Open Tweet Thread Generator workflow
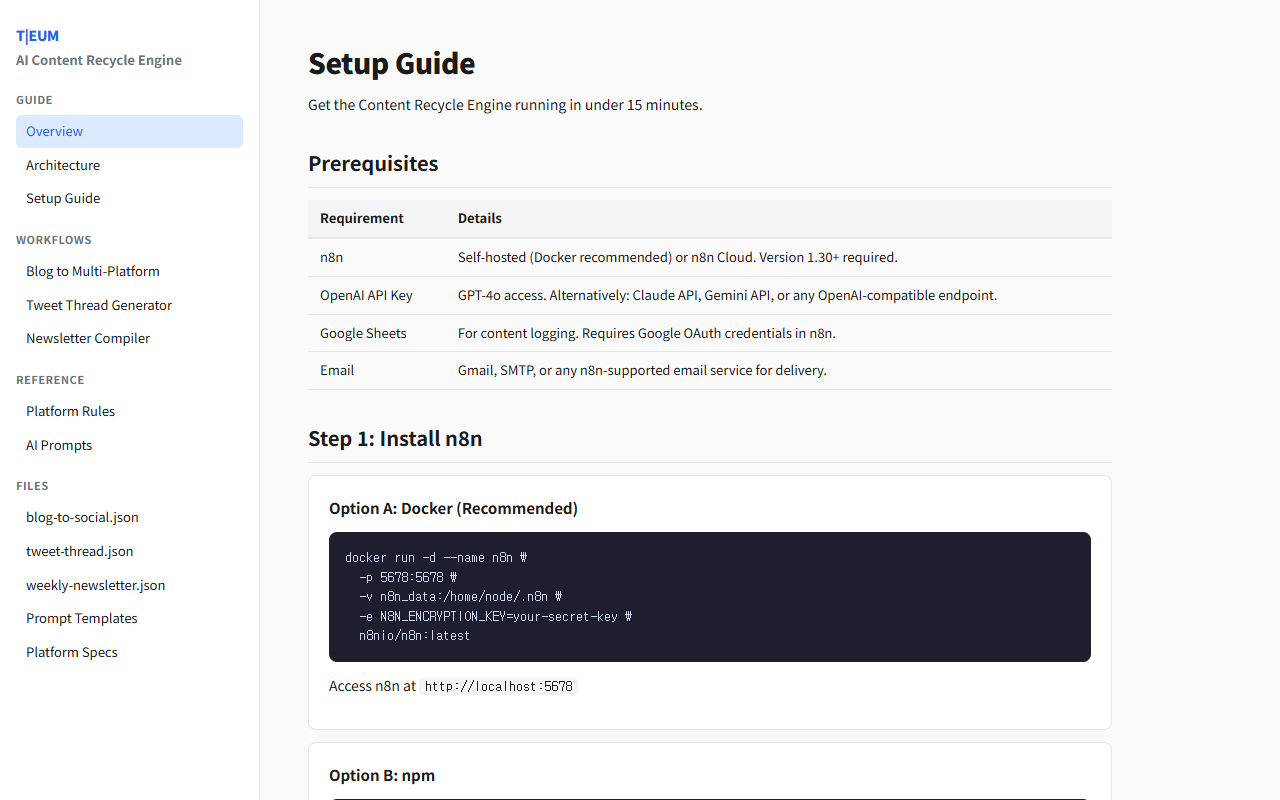 point(99,305)
